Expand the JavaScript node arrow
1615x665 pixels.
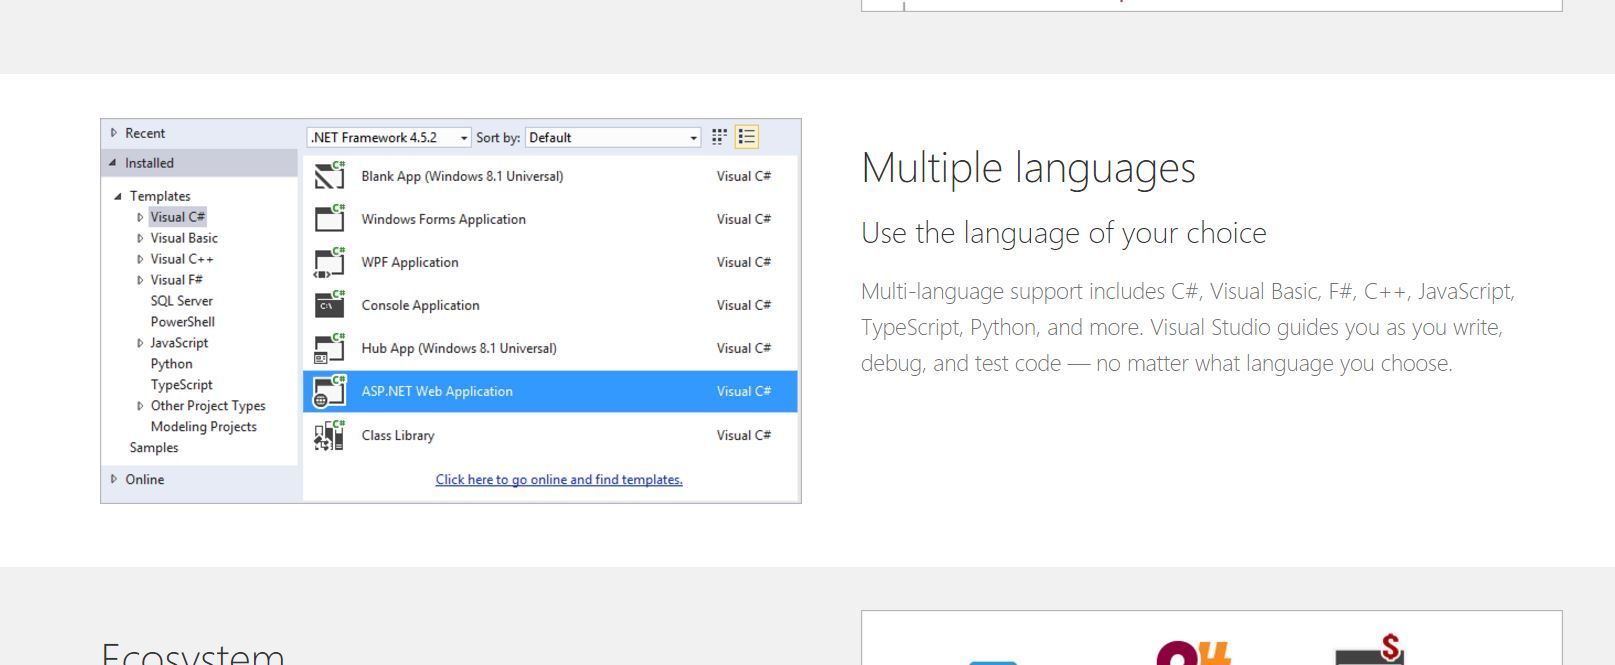pos(140,343)
